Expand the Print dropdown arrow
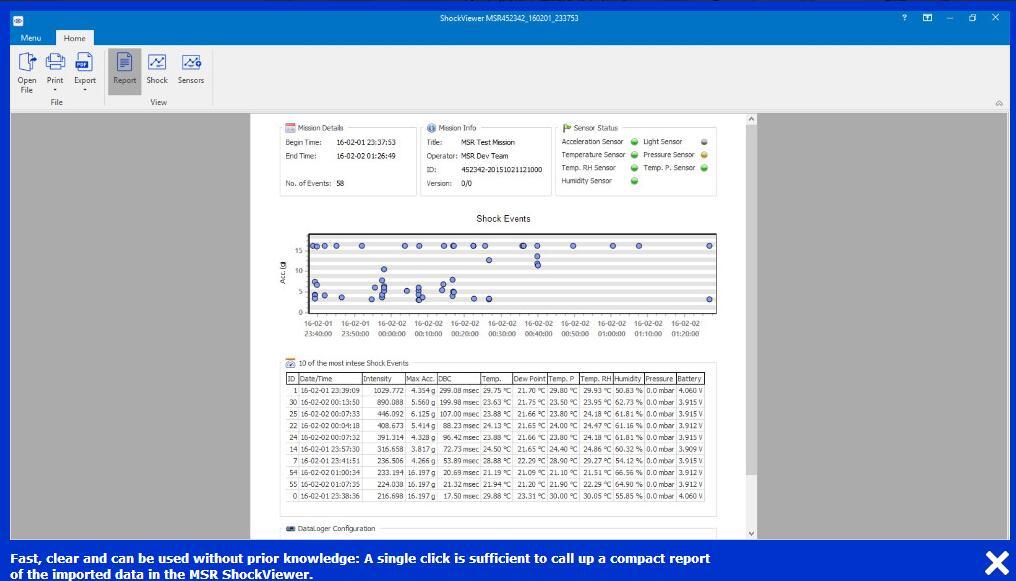The width and height of the screenshot is (1016, 581). pyautogui.click(x=55, y=90)
